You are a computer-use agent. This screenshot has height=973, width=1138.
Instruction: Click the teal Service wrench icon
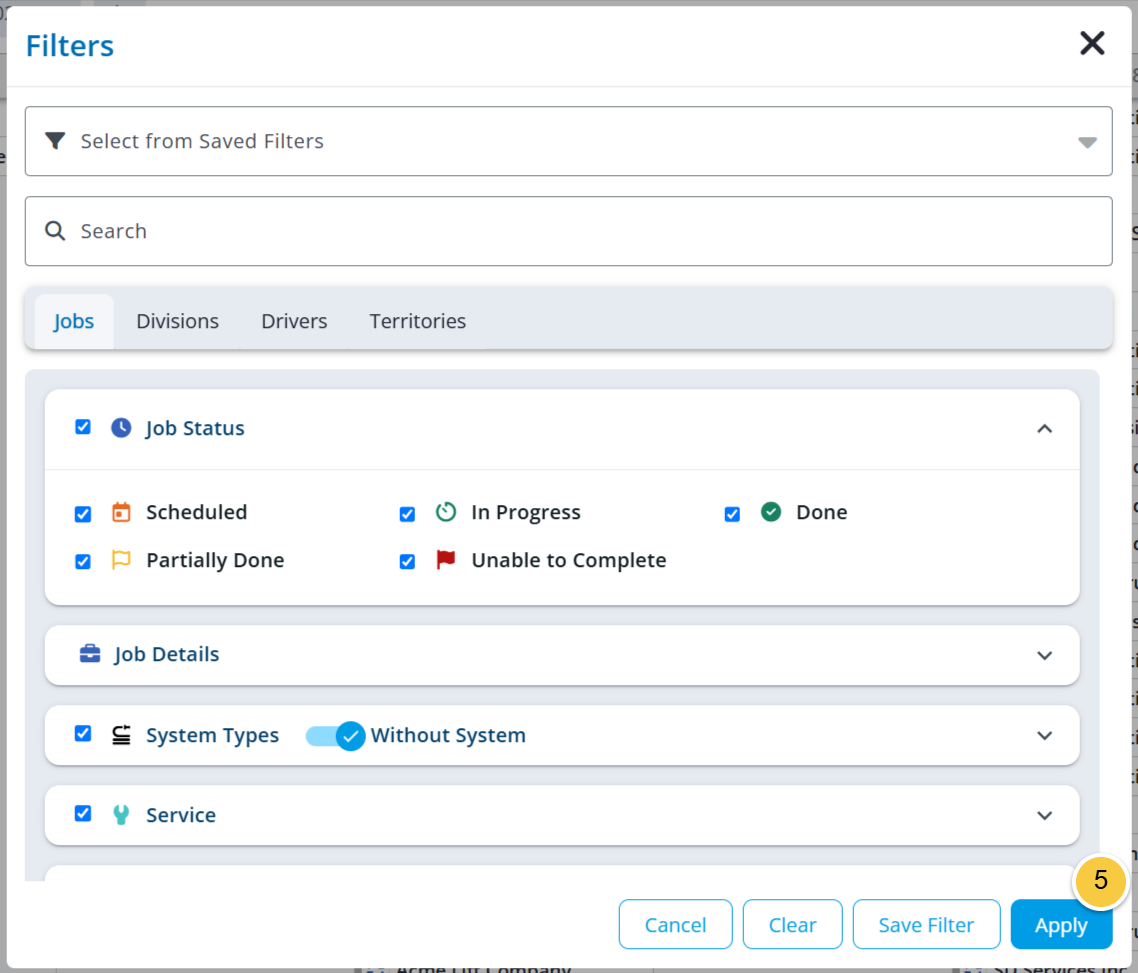pyautogui.click(x=121, y=815)
